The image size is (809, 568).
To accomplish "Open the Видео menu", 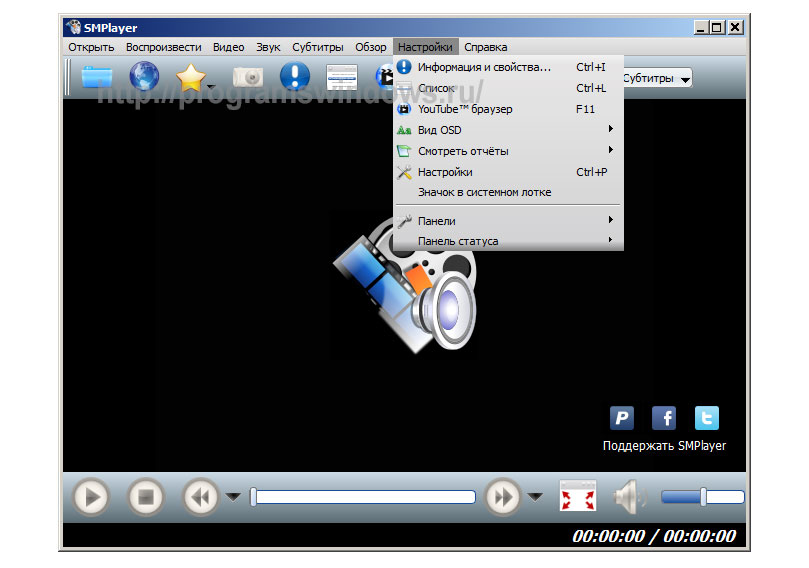I will click(x=229, y=47).
